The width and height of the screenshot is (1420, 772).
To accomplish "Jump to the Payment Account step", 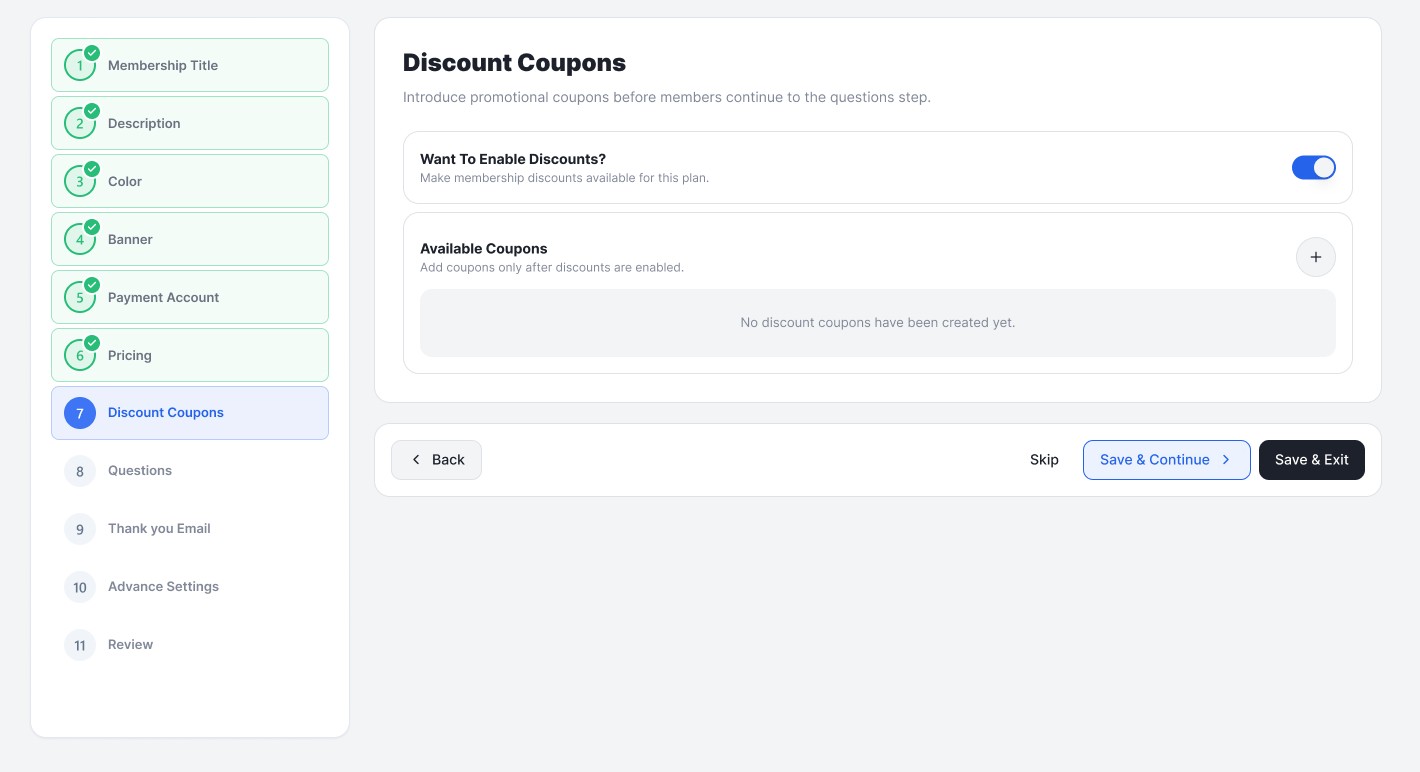I will [x=190, y=297].
